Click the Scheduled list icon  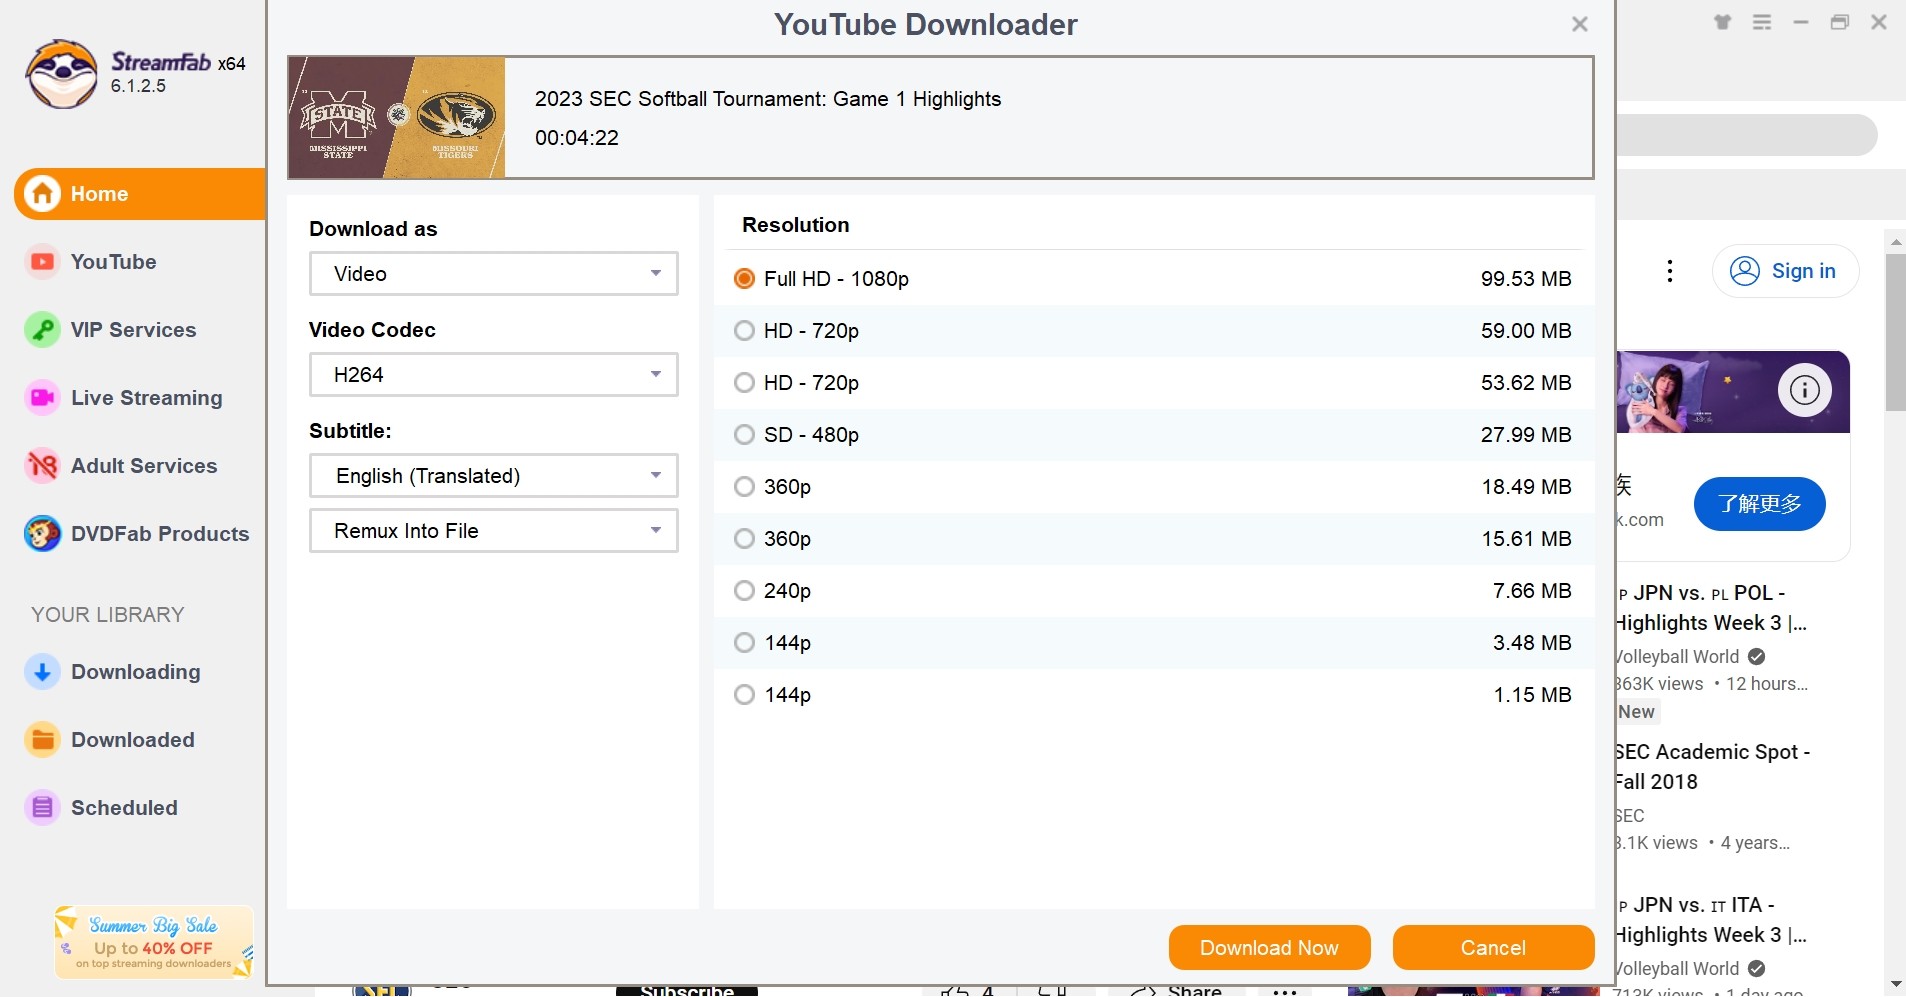[42, 808]
